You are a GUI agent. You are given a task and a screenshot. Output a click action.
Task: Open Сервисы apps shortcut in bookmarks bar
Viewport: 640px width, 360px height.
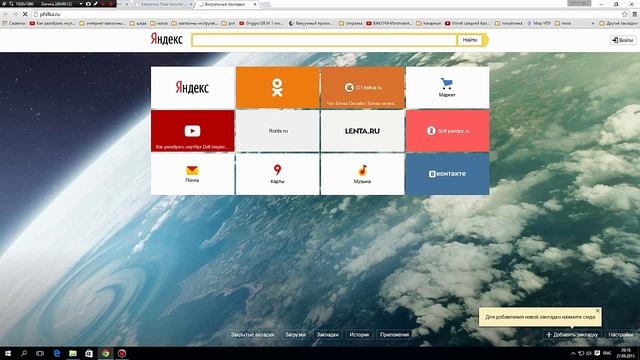(x=14, y=23)
